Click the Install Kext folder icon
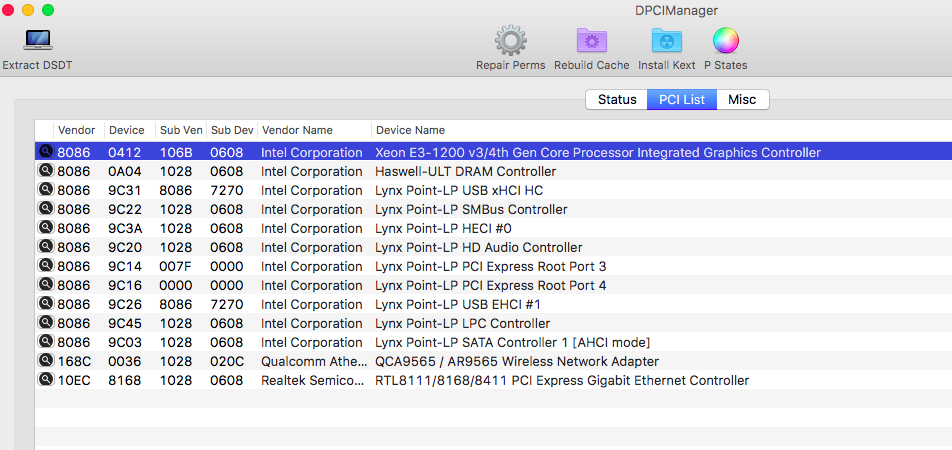 tap(666, 40)
